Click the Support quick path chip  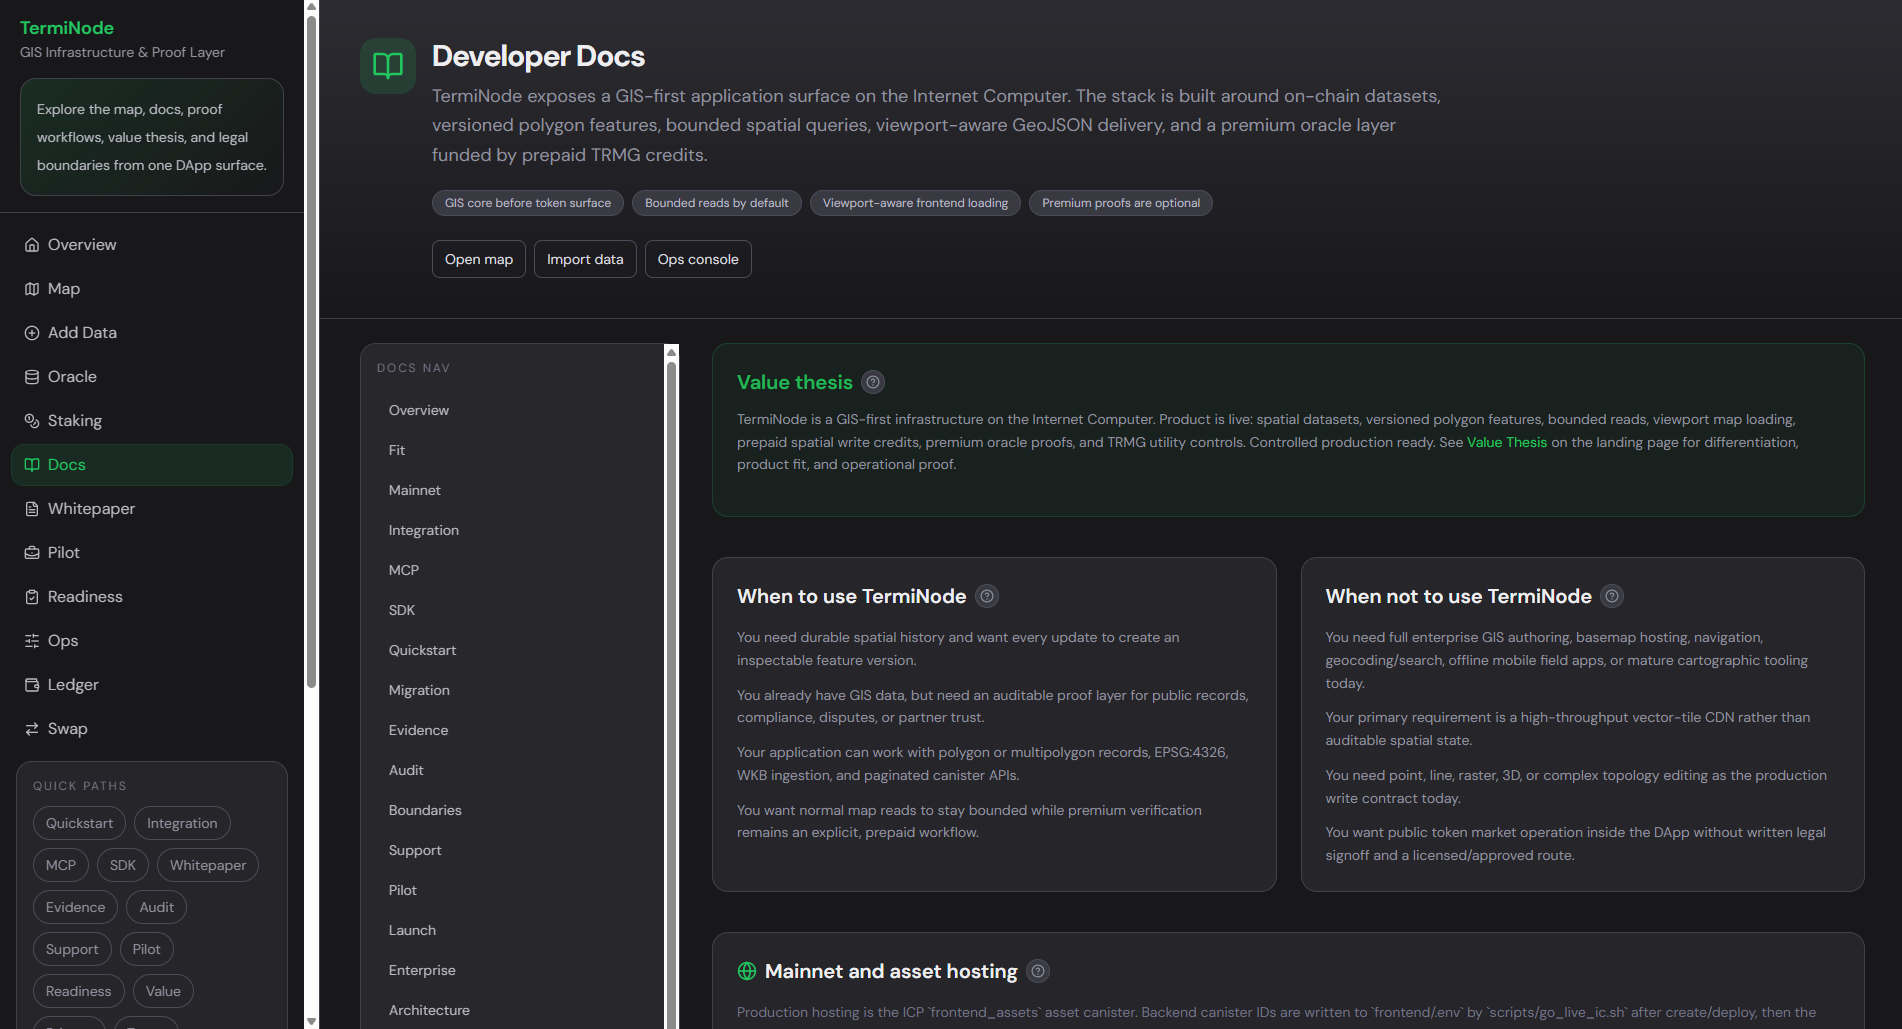[72, 949]
